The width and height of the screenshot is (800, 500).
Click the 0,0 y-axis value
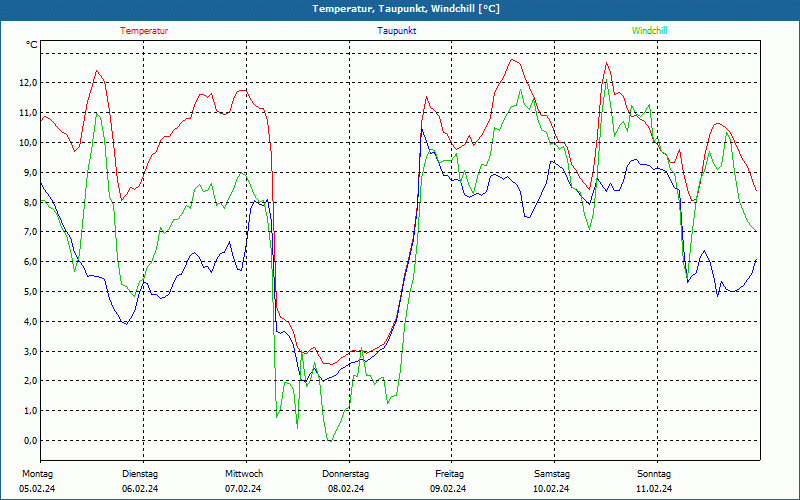pos(31,440)
